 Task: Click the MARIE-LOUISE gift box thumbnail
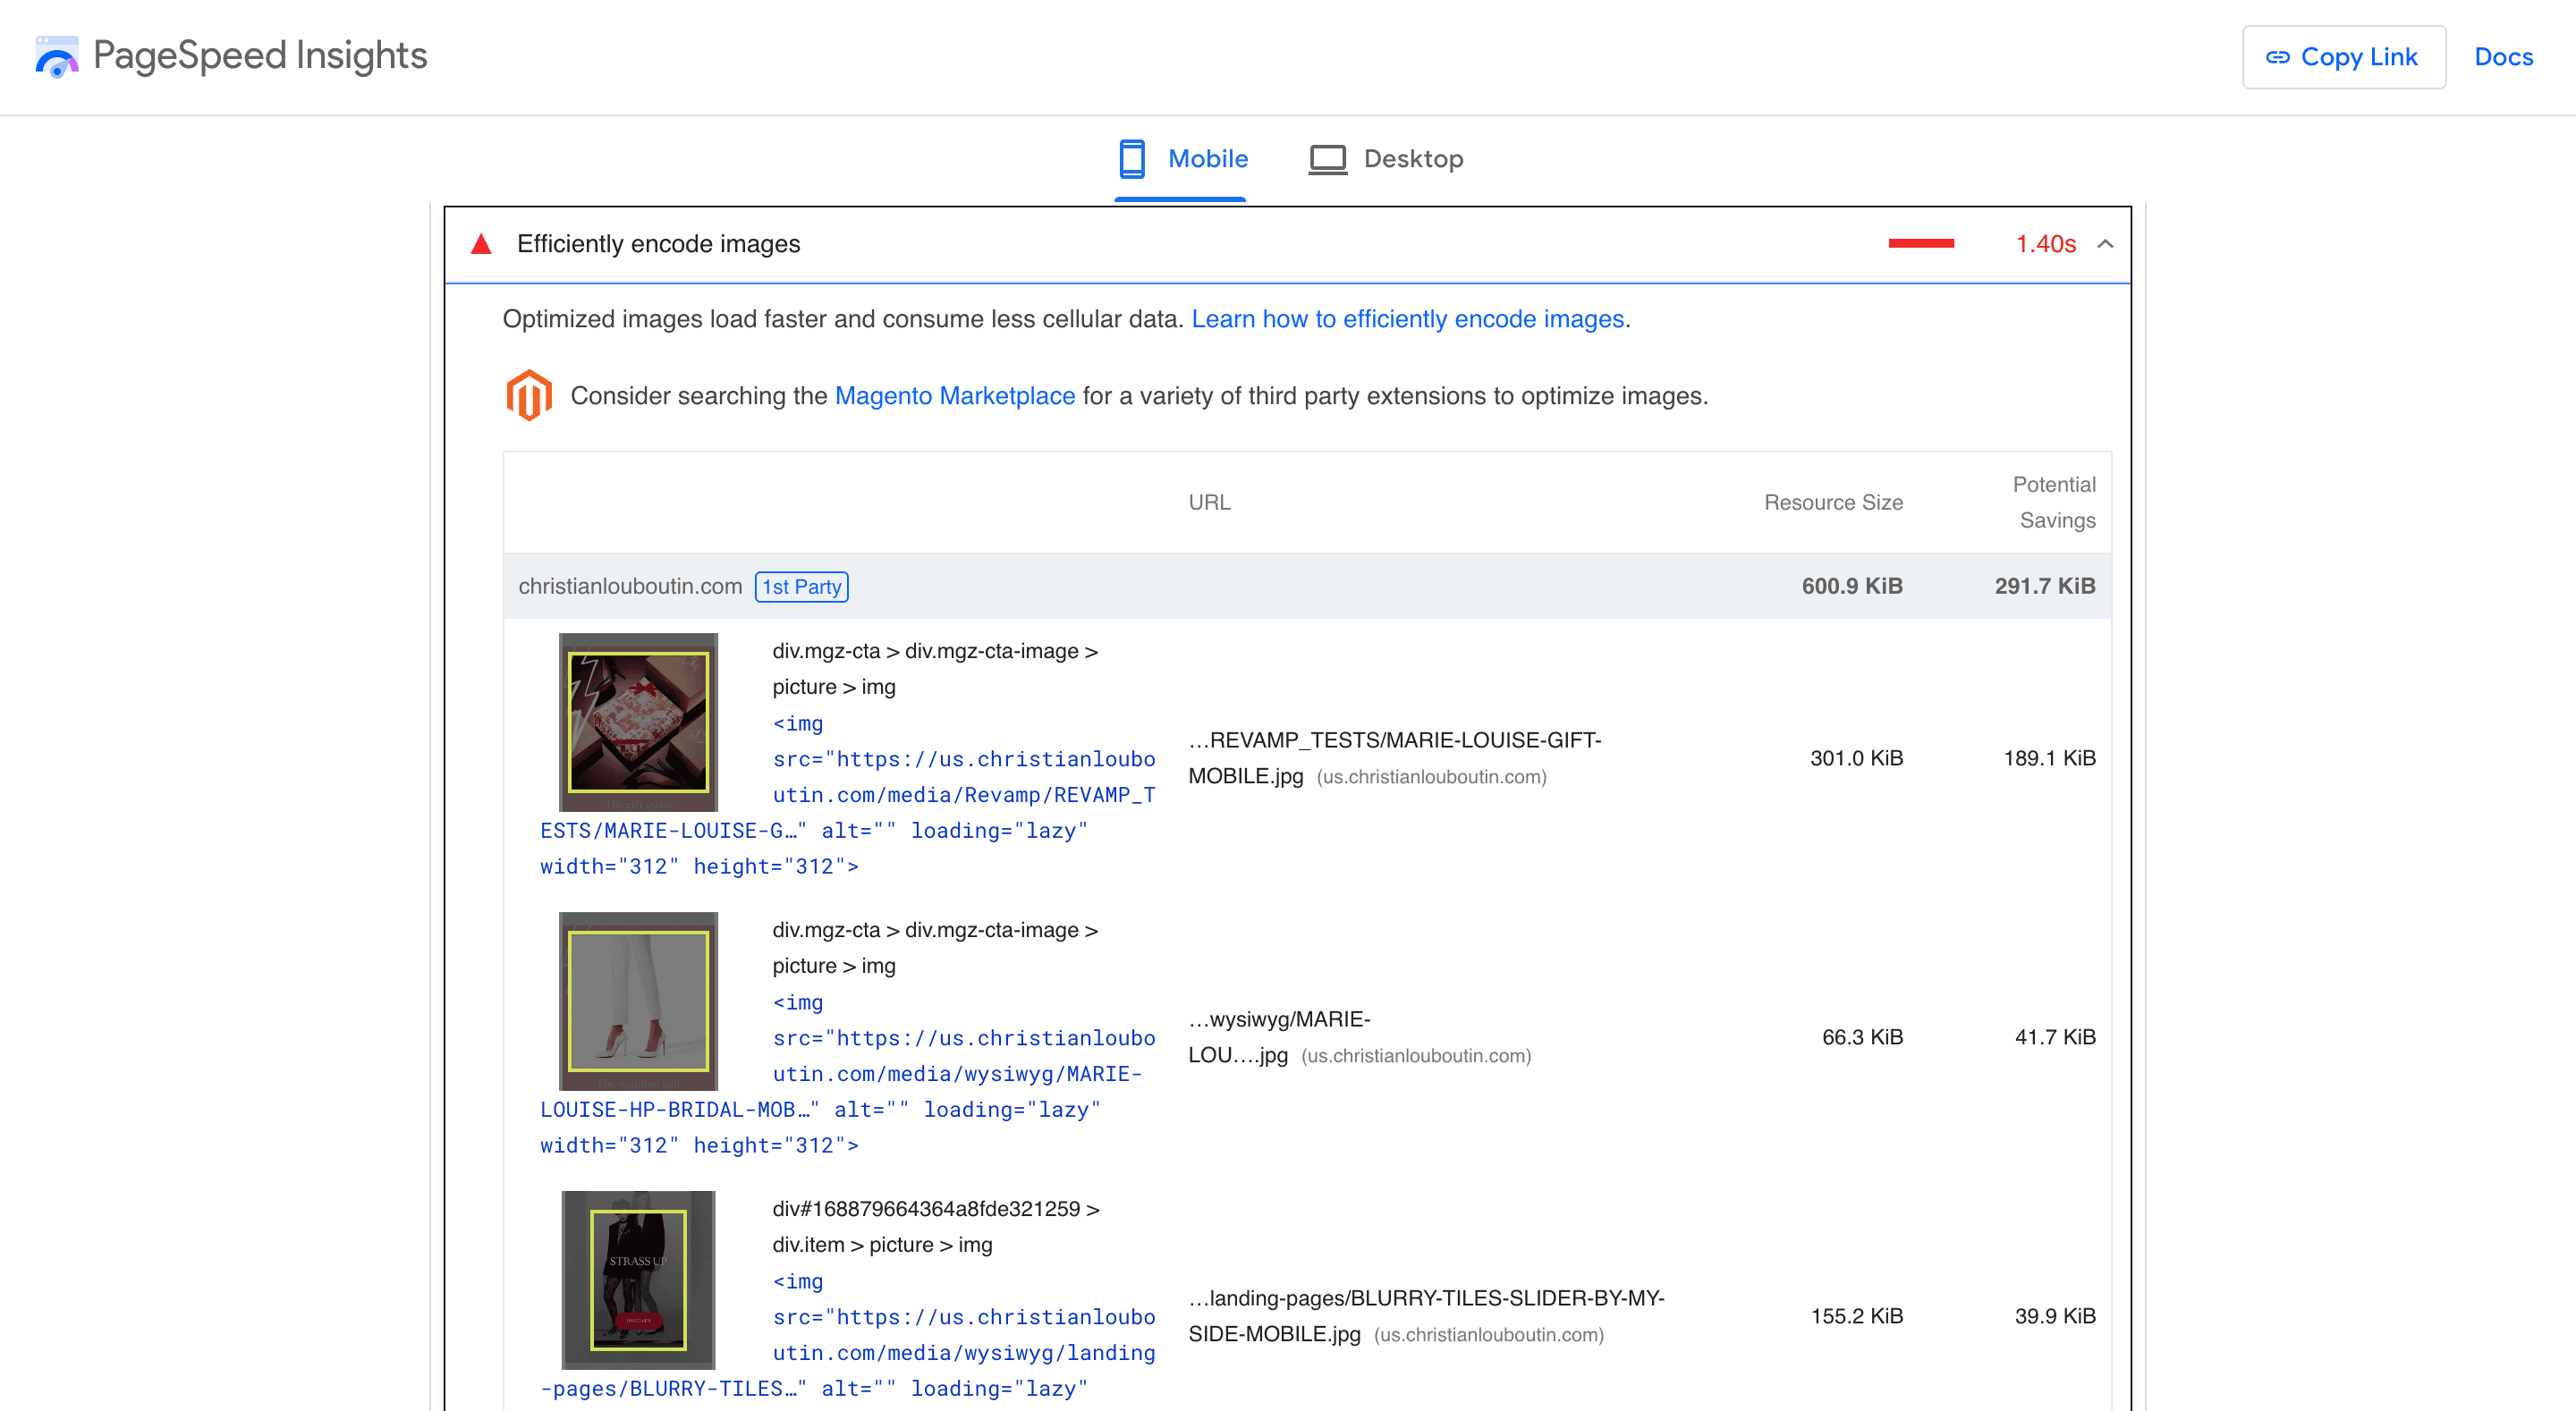pos(638,721)
